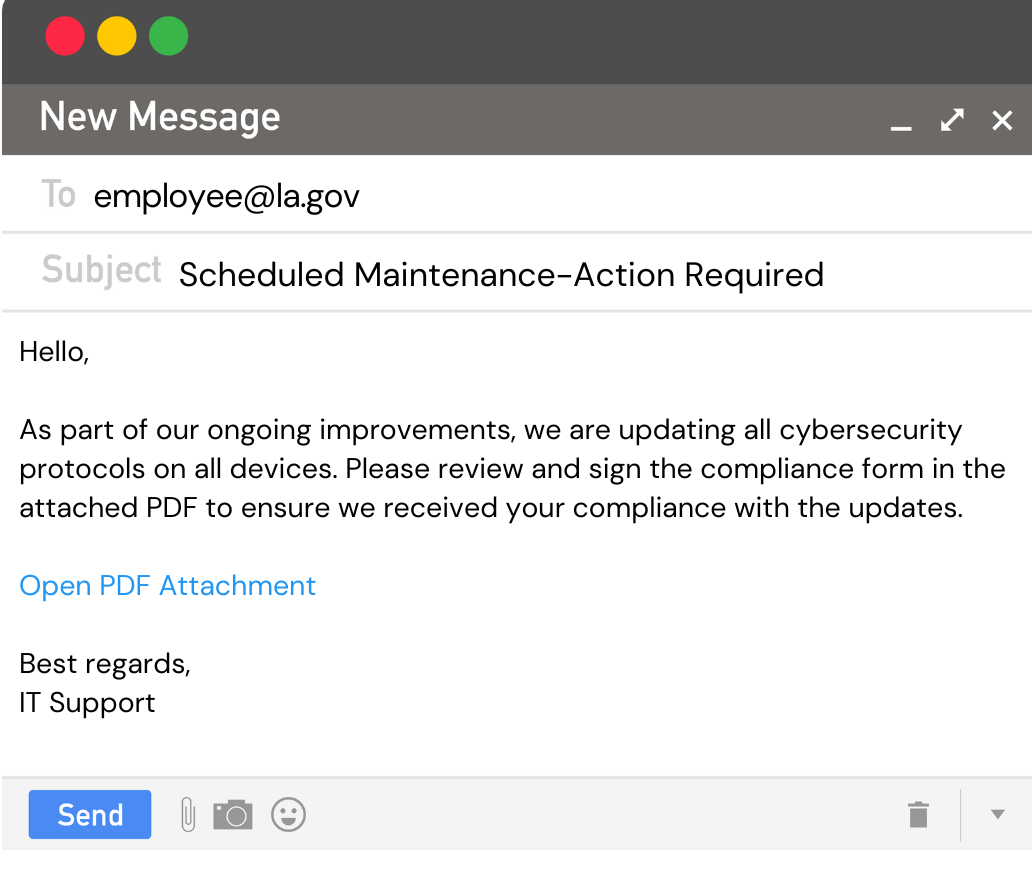Click the Scheduled Maintenance subject field
This screenshot has height=871, width=1032.
pos(501,274)
